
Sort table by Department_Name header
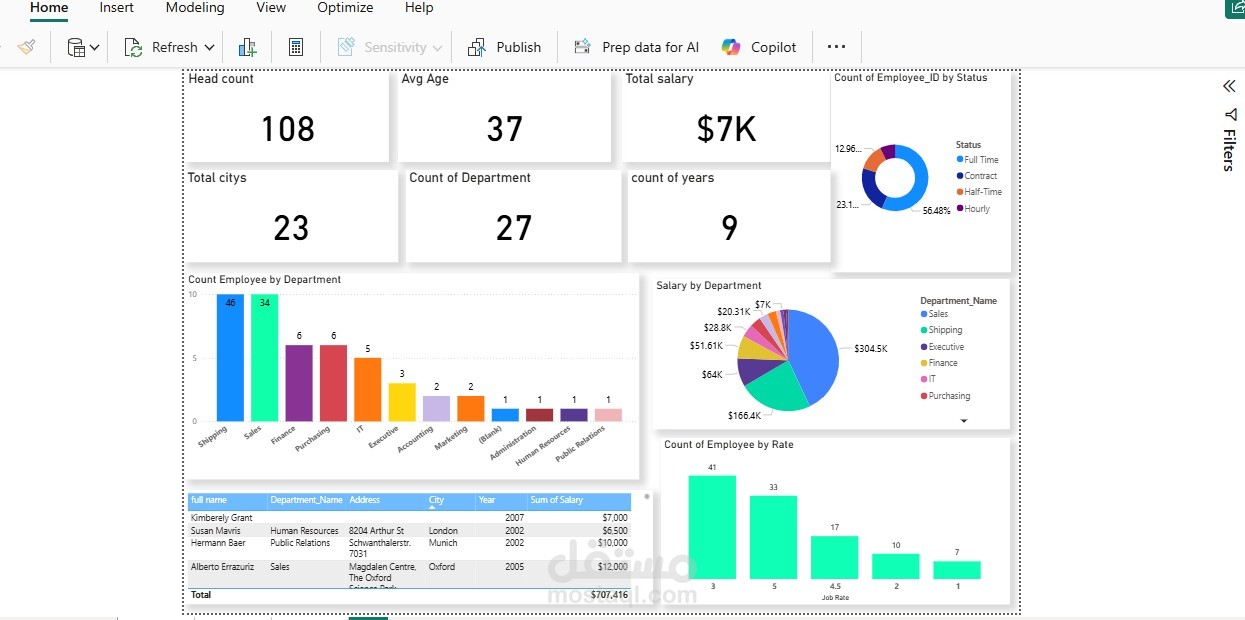pos(307,500)
